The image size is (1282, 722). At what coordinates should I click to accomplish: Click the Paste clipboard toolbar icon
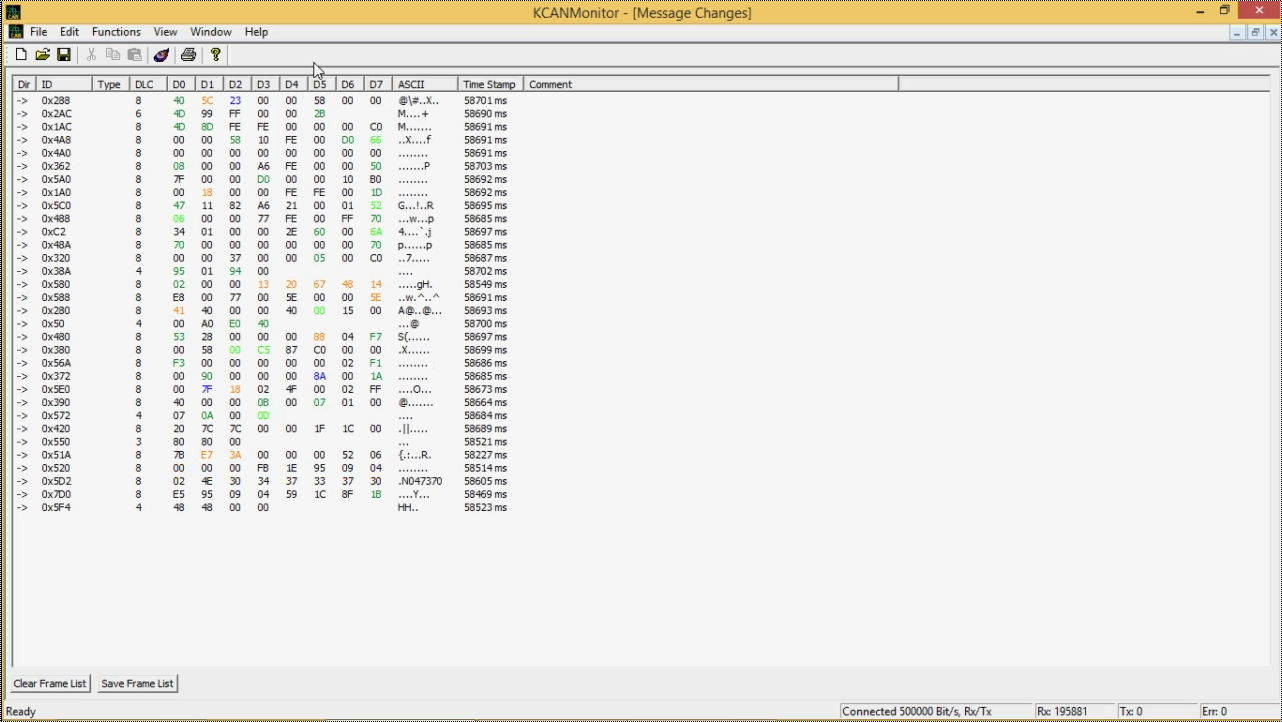134,55
